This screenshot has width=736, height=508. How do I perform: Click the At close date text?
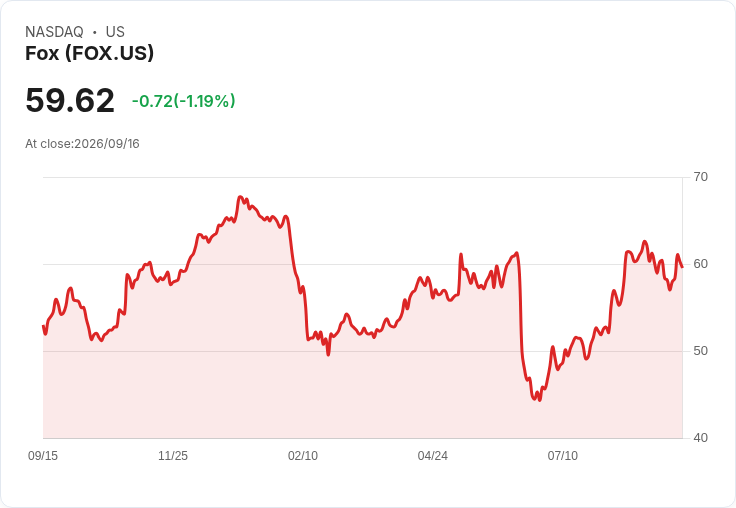pos(82,144)
